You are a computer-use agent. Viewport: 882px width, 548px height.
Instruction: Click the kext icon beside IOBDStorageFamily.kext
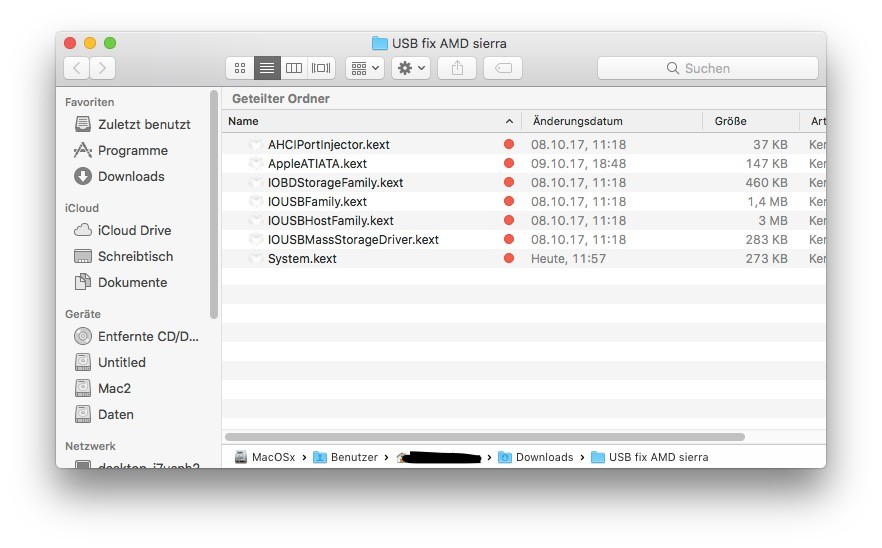click(x=255, y=183)
